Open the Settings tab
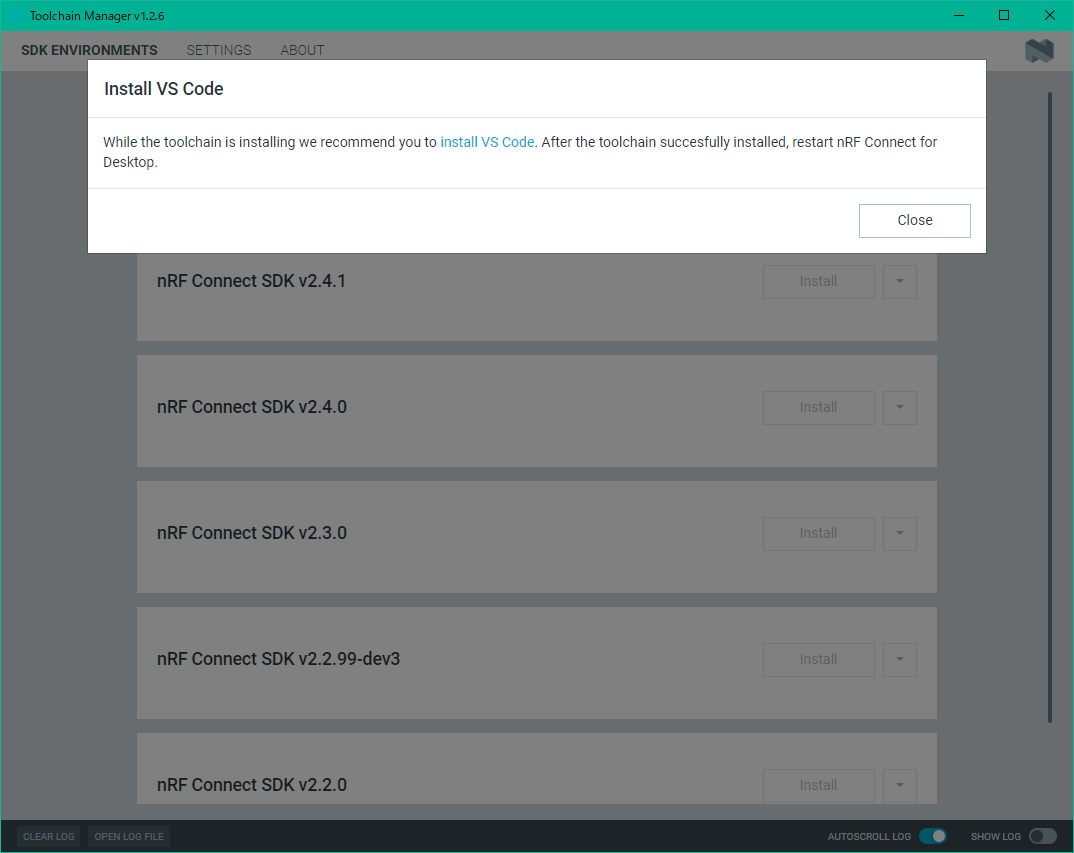 pyautogui.click(x=218, y=50)
